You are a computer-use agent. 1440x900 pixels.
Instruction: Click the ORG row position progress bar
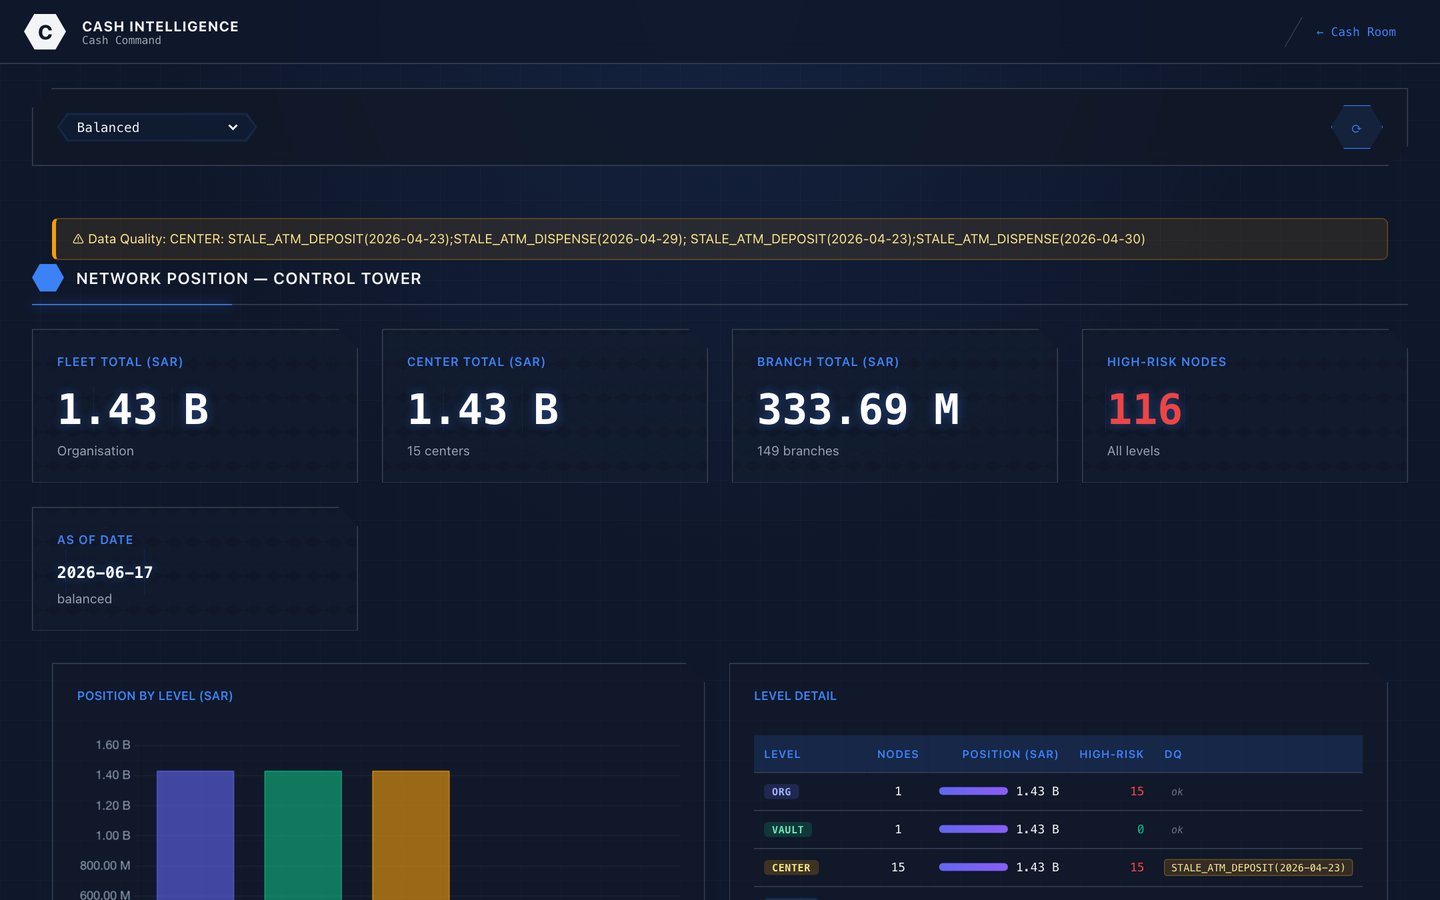point(973,791)
